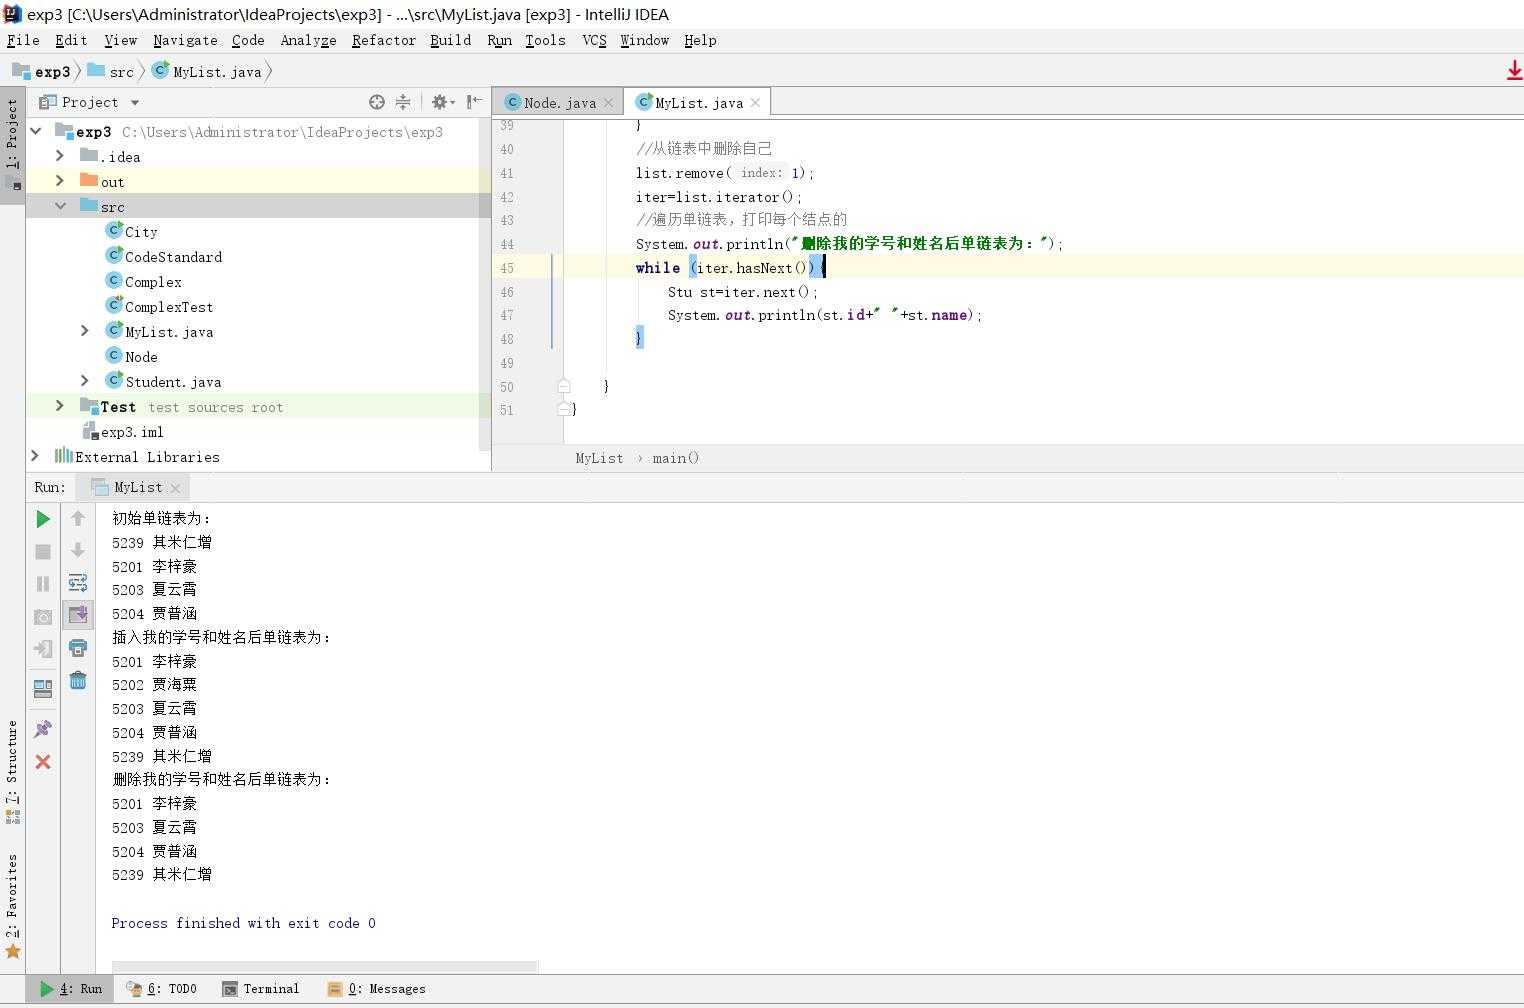
Task: Click MyList.java in navigation breadcrumb
Action: (207, 71)
